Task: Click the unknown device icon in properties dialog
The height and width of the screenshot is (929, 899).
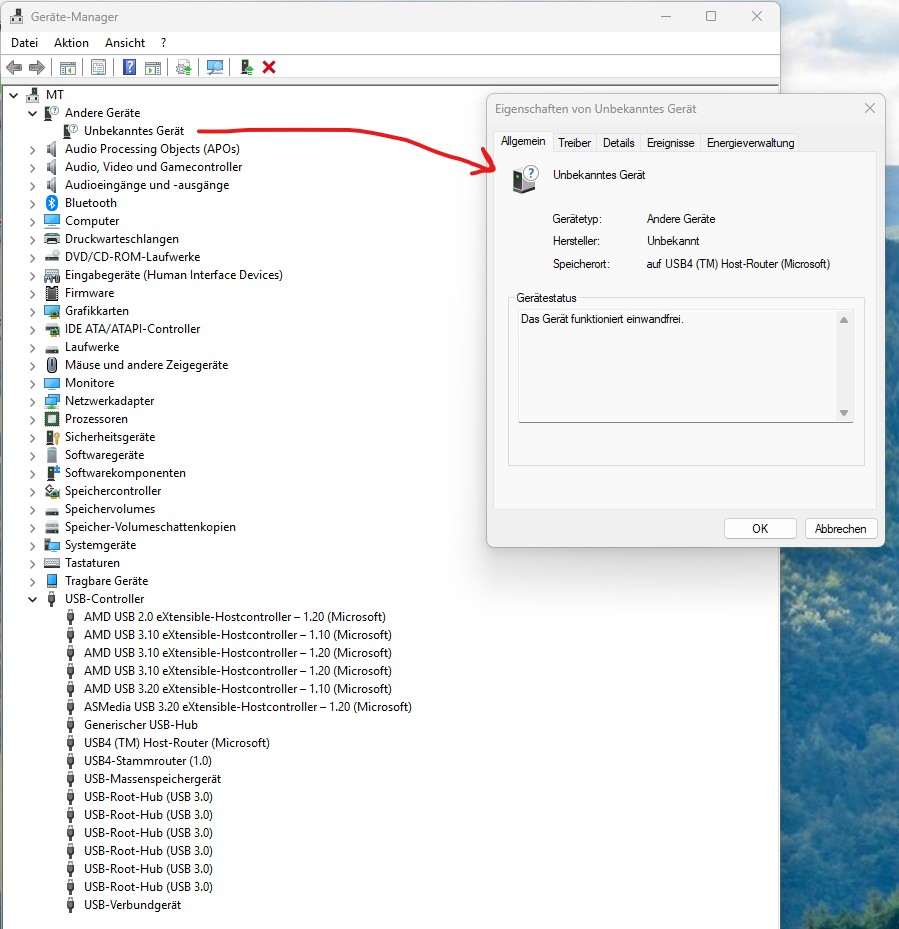Action: [x=525, y=180]
